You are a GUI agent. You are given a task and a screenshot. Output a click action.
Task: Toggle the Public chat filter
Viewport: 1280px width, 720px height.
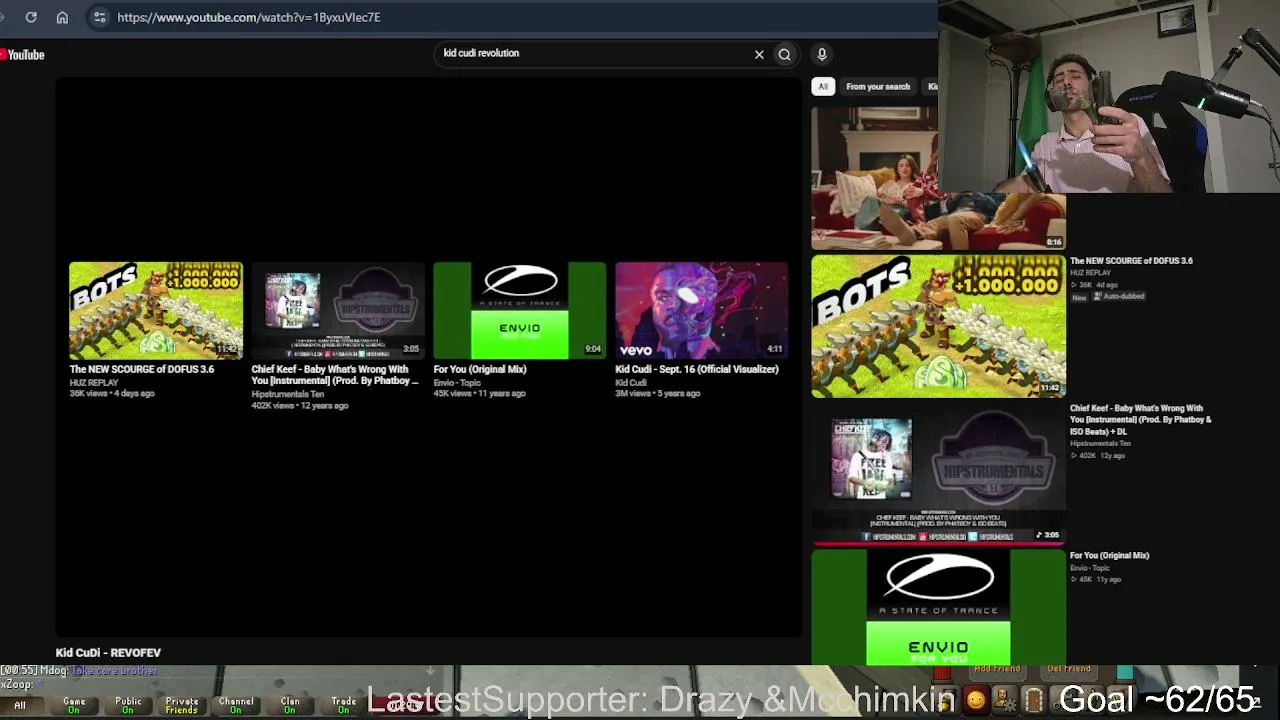(128, 705)
